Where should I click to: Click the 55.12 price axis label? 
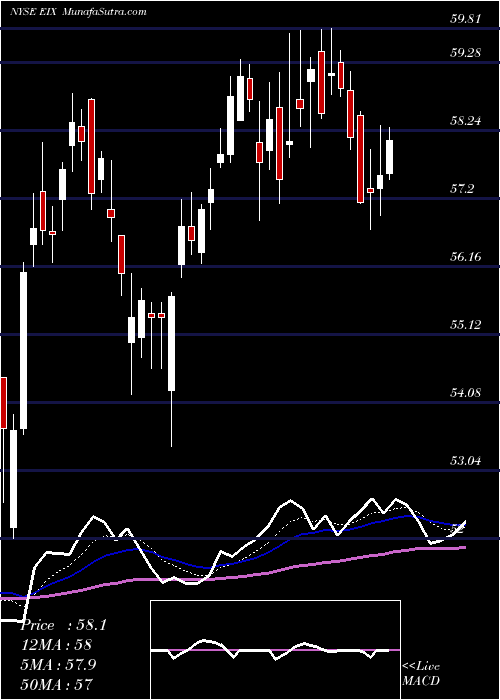click(465, 325)
